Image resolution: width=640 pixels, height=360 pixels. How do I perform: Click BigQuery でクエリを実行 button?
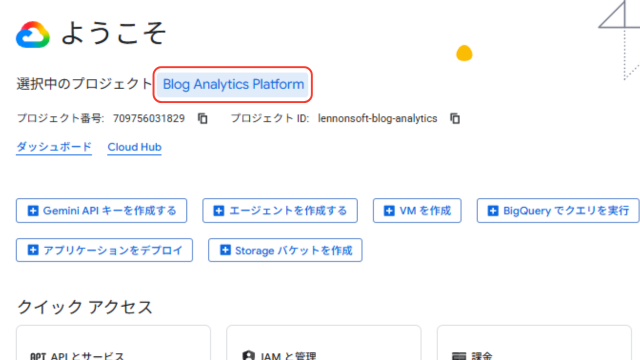click(558, 211)
